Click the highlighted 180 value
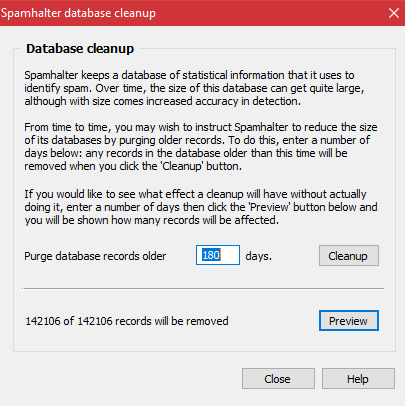The height and width of the screenshot is (406, 405). click(x=211, y=255)
